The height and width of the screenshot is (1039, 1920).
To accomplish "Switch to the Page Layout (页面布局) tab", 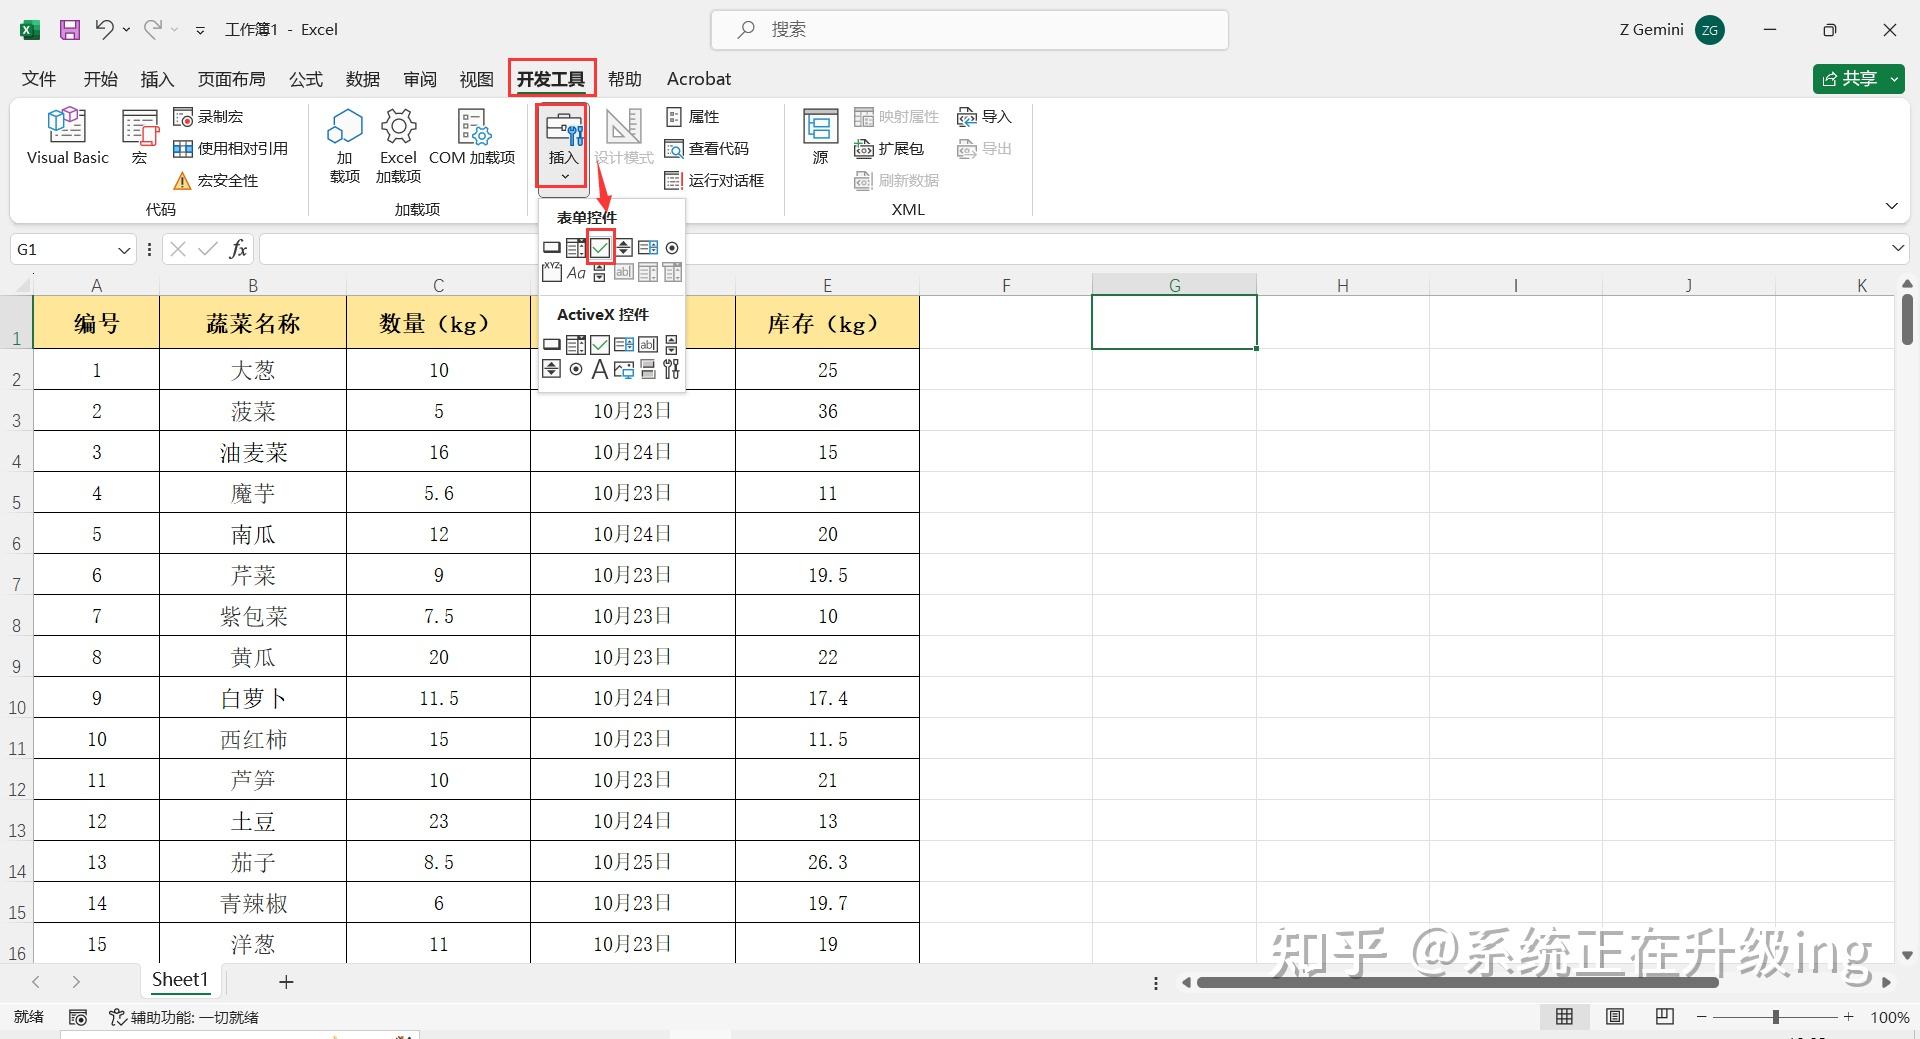I will pos(231,78).
